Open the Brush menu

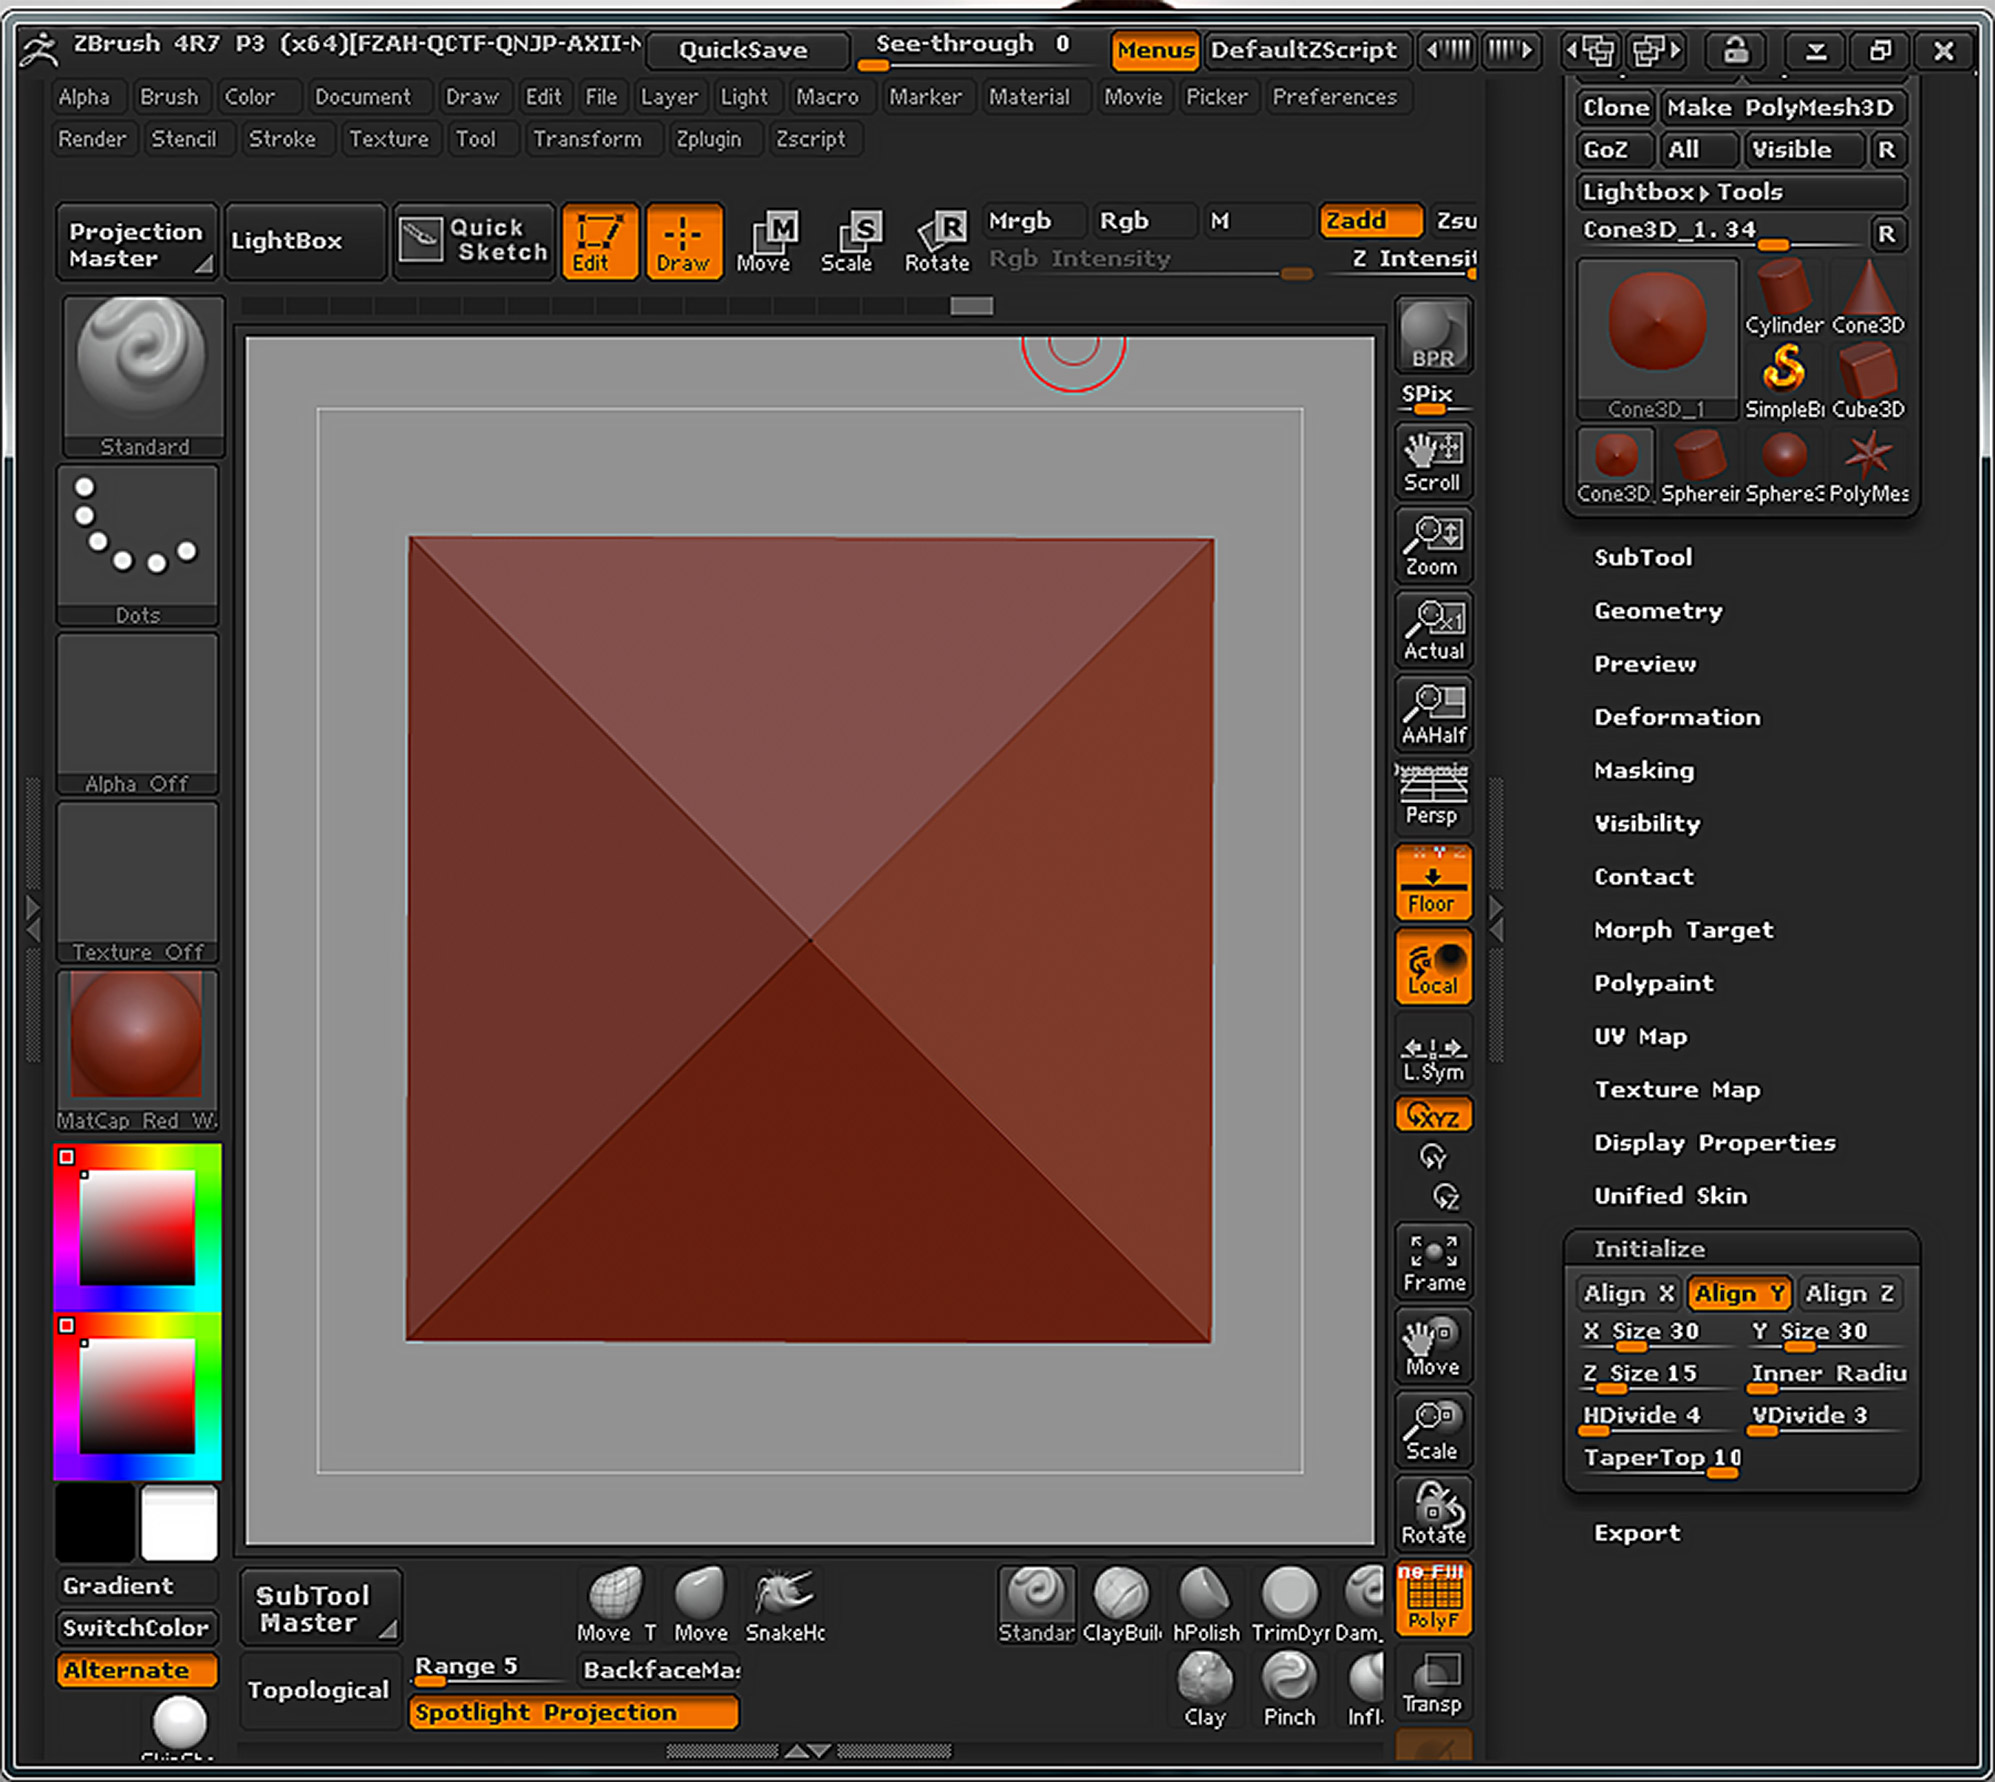coord(169,97)
